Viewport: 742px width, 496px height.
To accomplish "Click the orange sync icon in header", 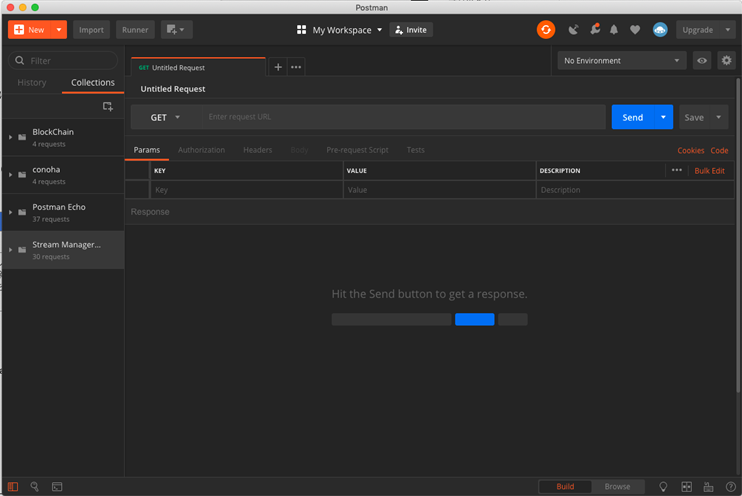I will [x=546, y=30].
